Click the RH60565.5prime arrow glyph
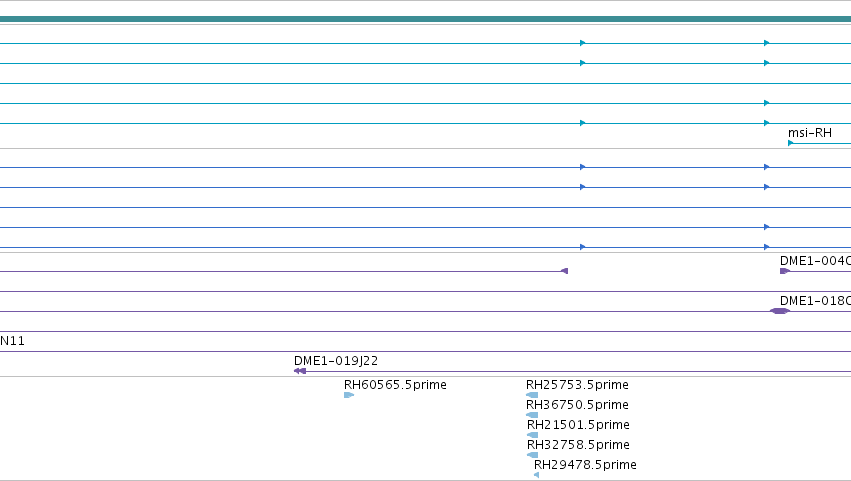Screen dimensions: 851x481 (349, 395)
